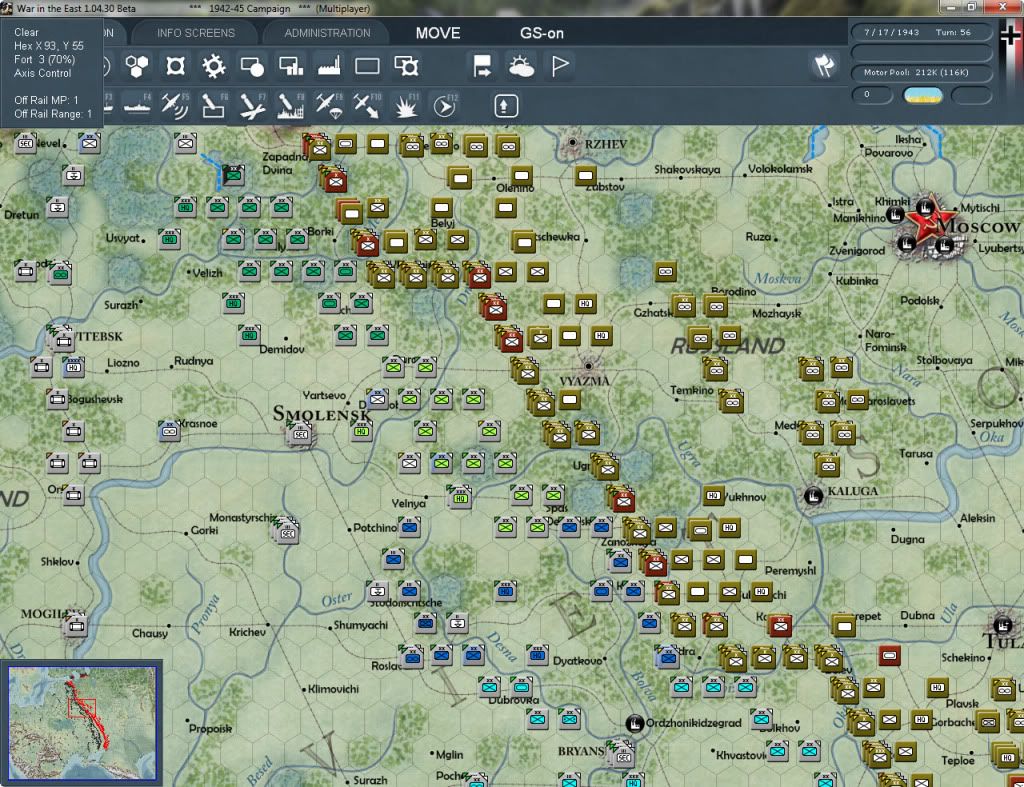Click the overlapping rectangle and frame icon
Image resolution: width=1024 pixels, height=787 pixels.
tap(406, 66)
